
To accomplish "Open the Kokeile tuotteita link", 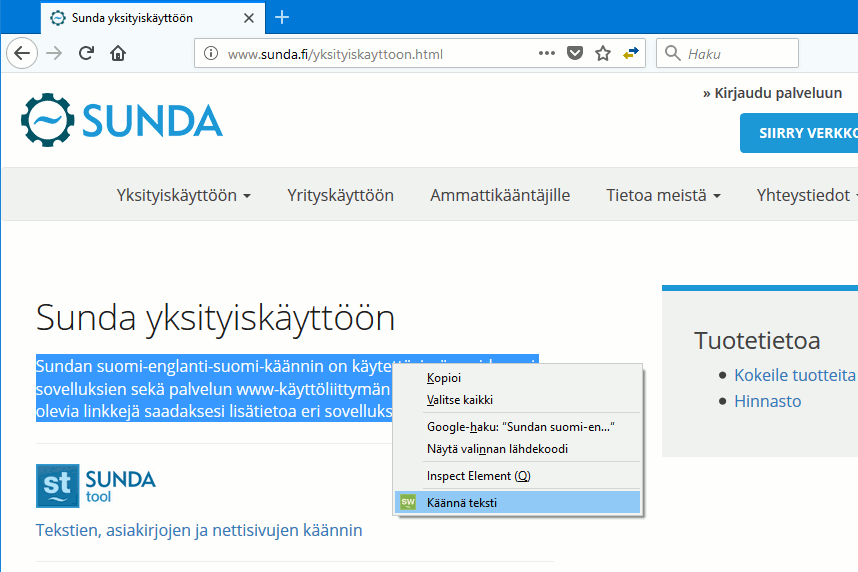I will pos(795,375).
